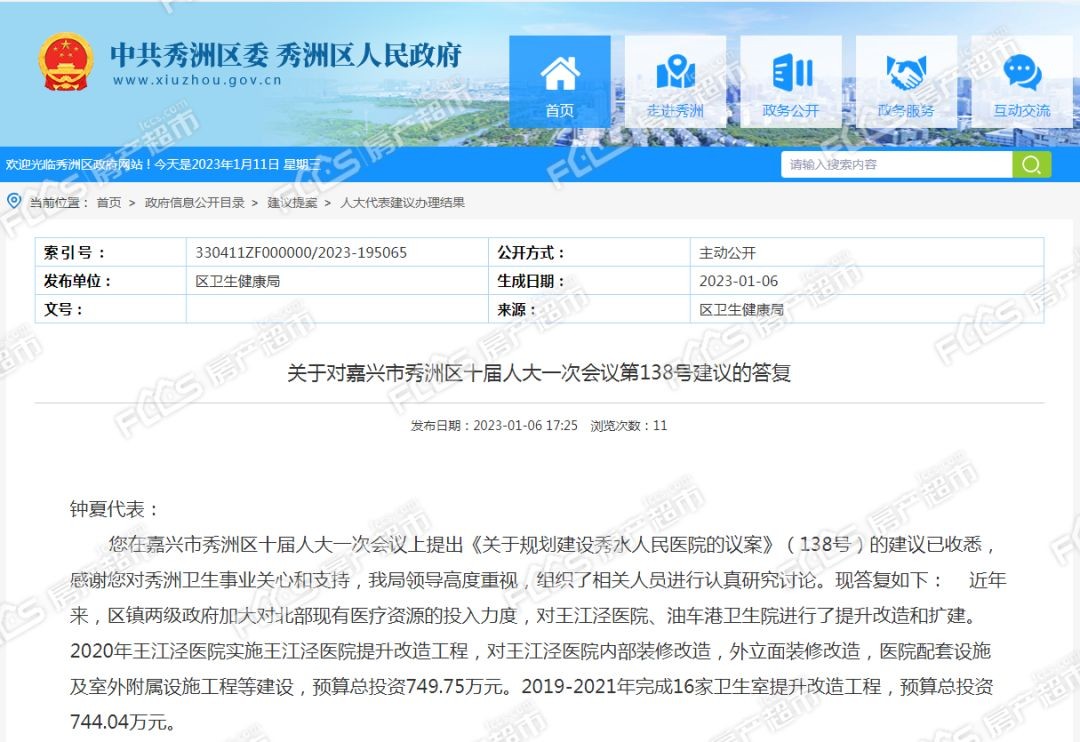Click 区卫生健康局 in the 来源 row
Image resolution: width=1080 pixels, height=742 pixels.
pyautogui.click(x=741, y=310)
